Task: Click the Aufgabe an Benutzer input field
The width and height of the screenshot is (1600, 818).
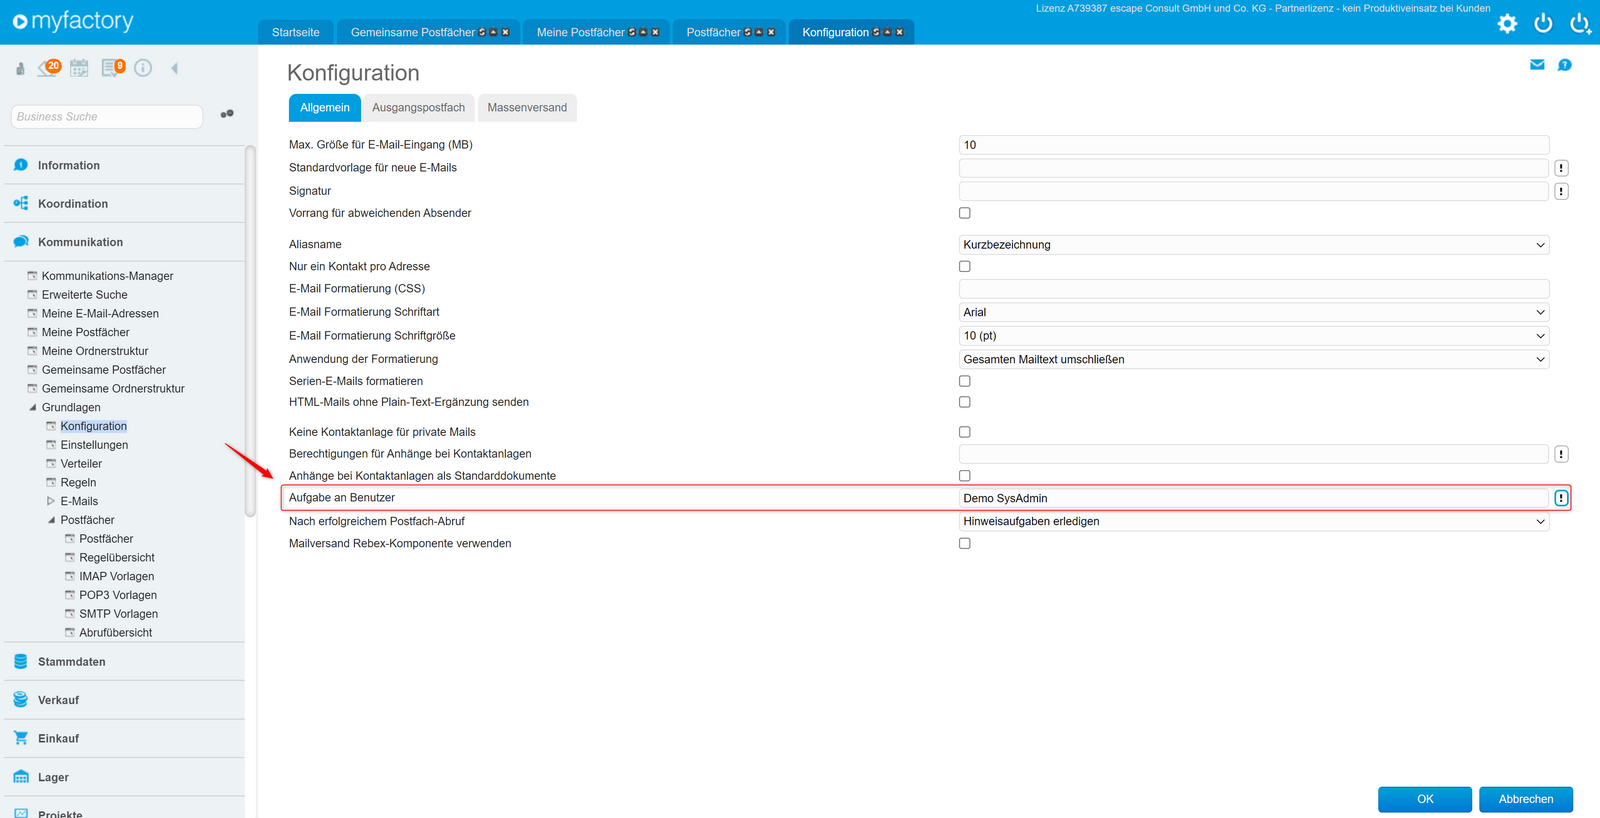Action: (1254, 498)
